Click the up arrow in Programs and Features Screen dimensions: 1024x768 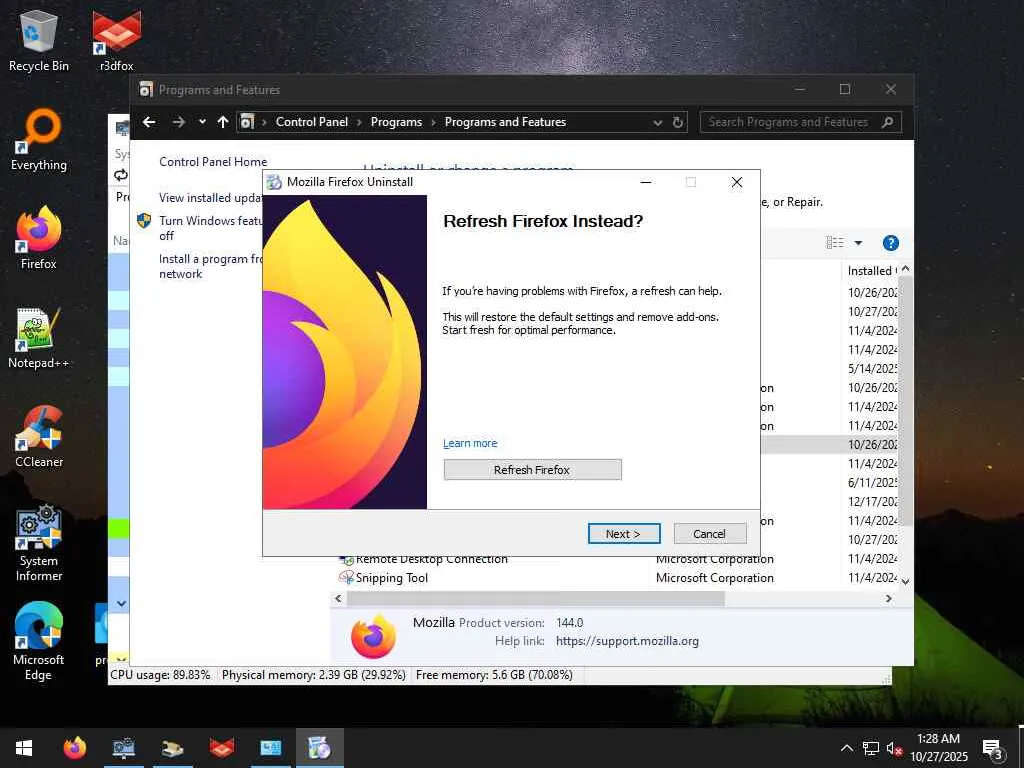pyautogui.click(x=223, y=122)
